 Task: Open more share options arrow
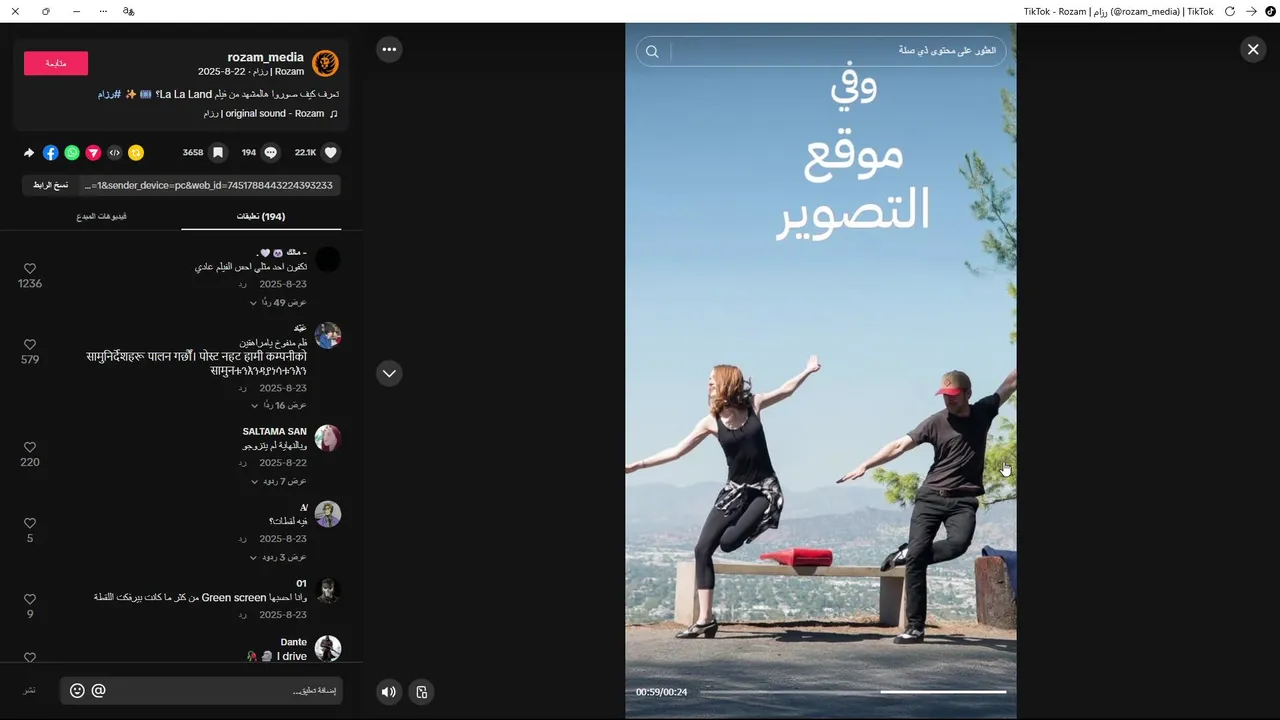point(29,153)
